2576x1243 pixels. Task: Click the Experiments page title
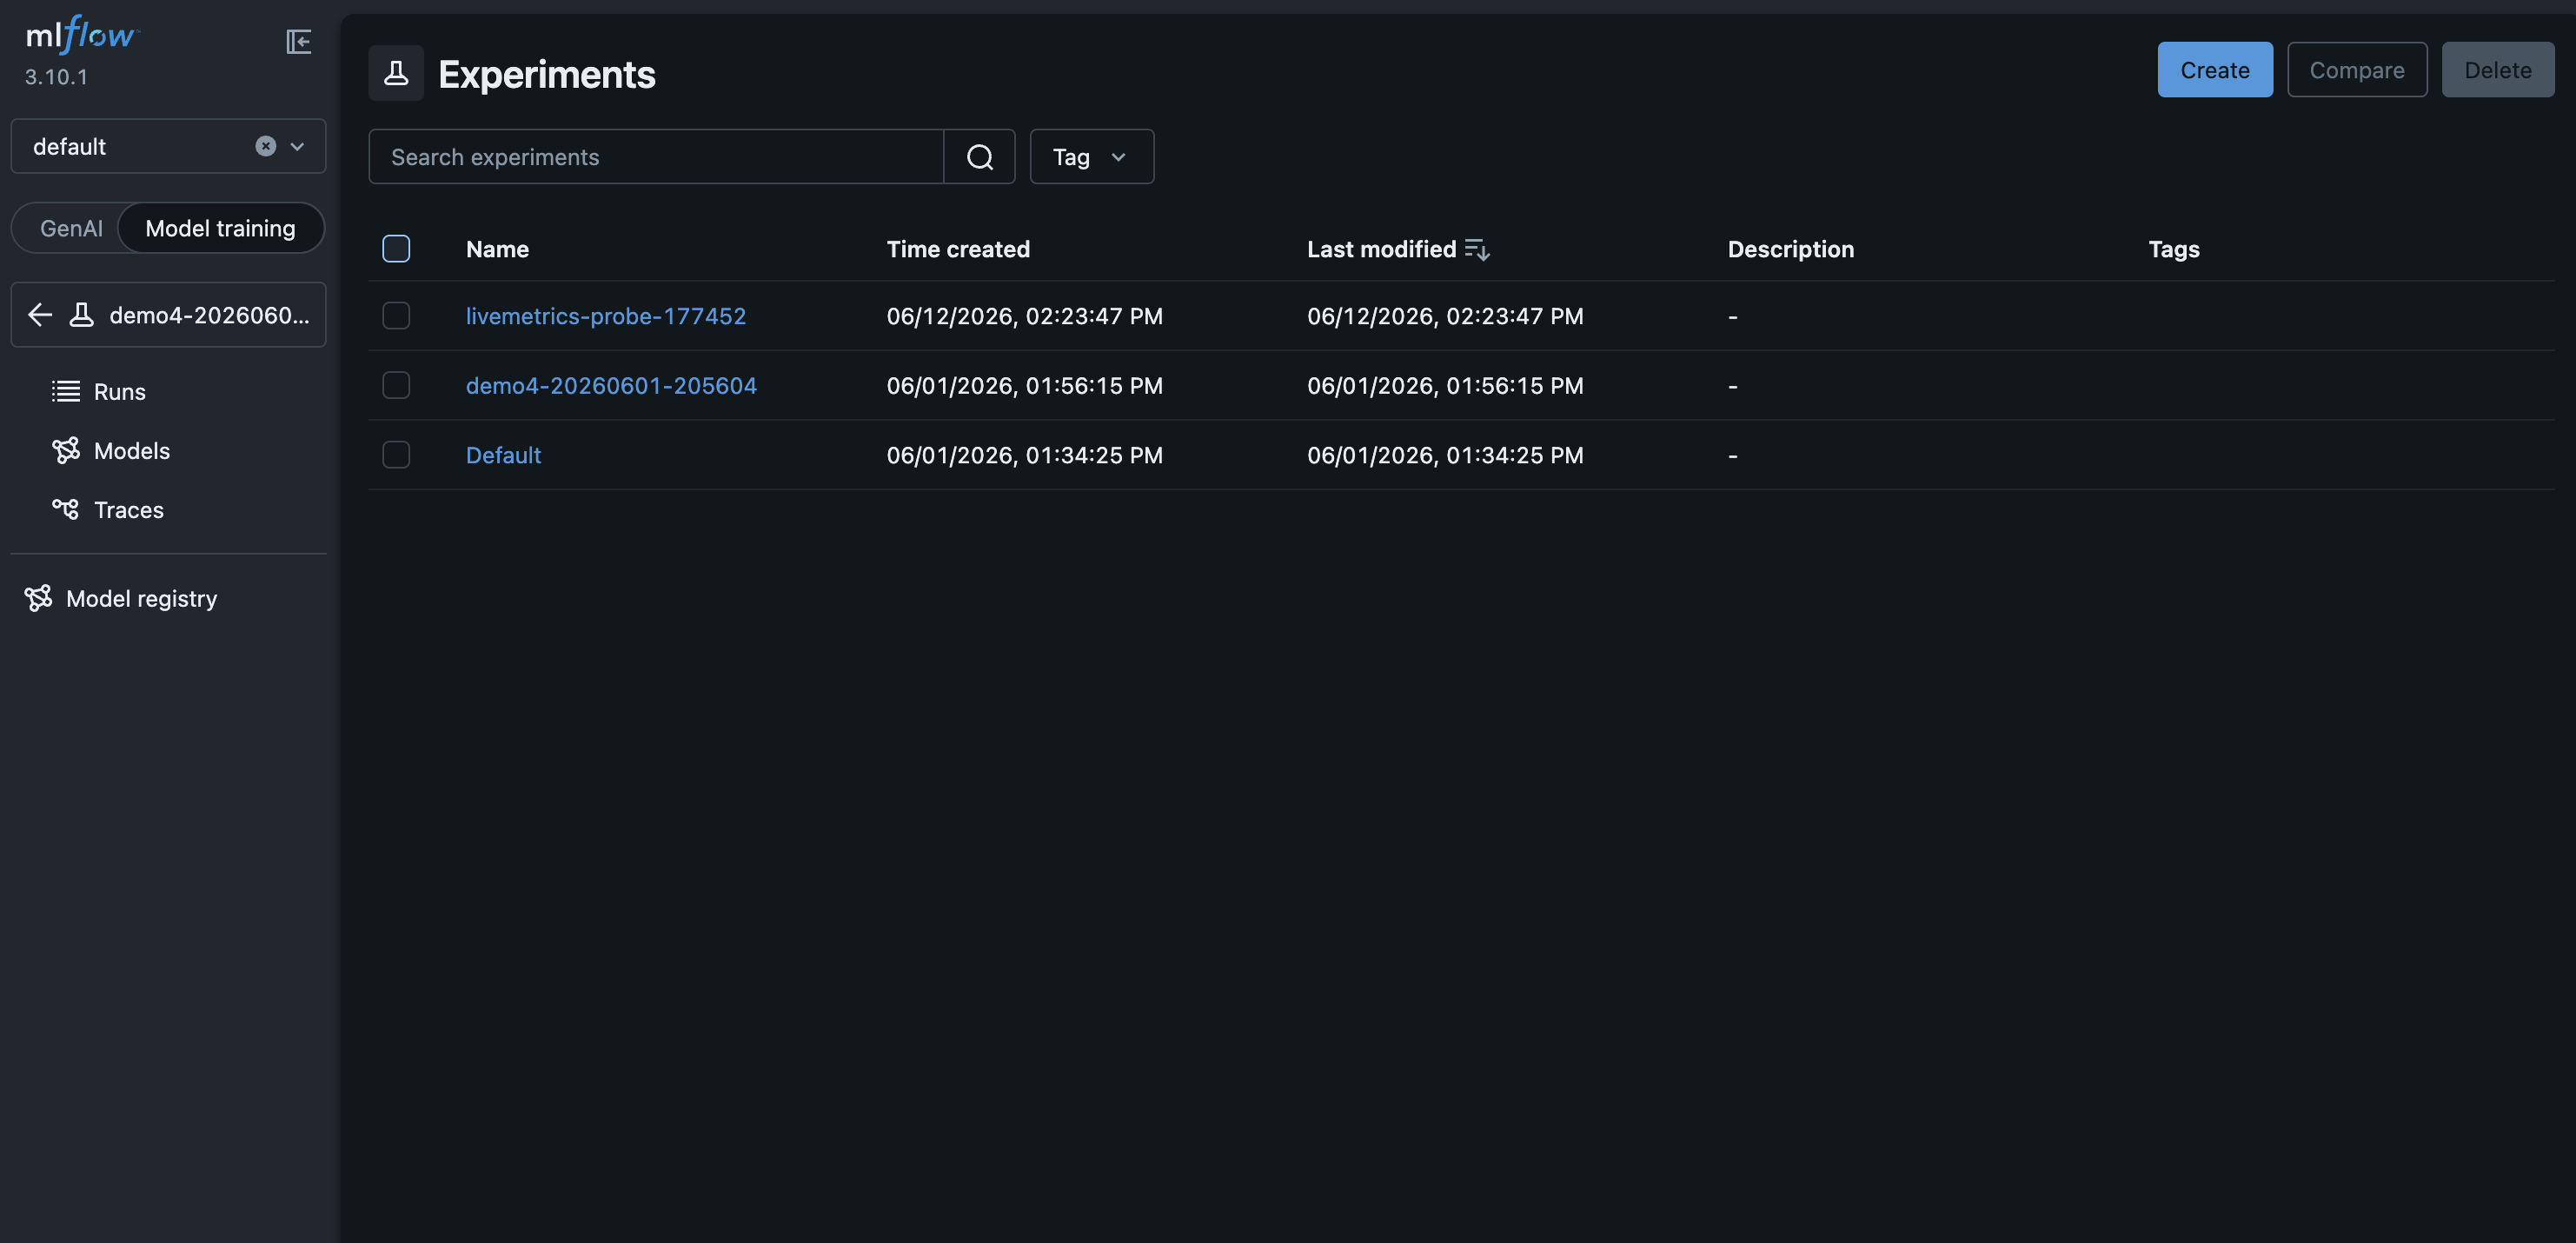click(546, 74)
